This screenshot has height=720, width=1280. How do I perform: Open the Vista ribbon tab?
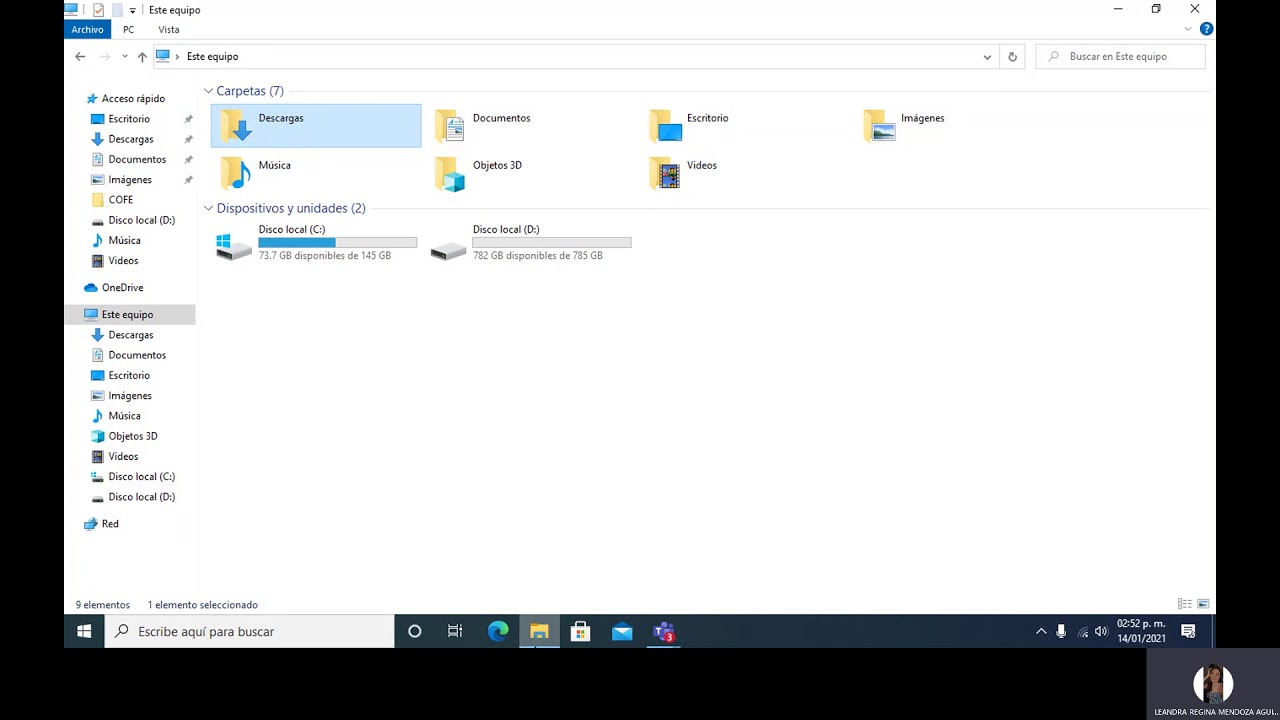coord(168,29)
